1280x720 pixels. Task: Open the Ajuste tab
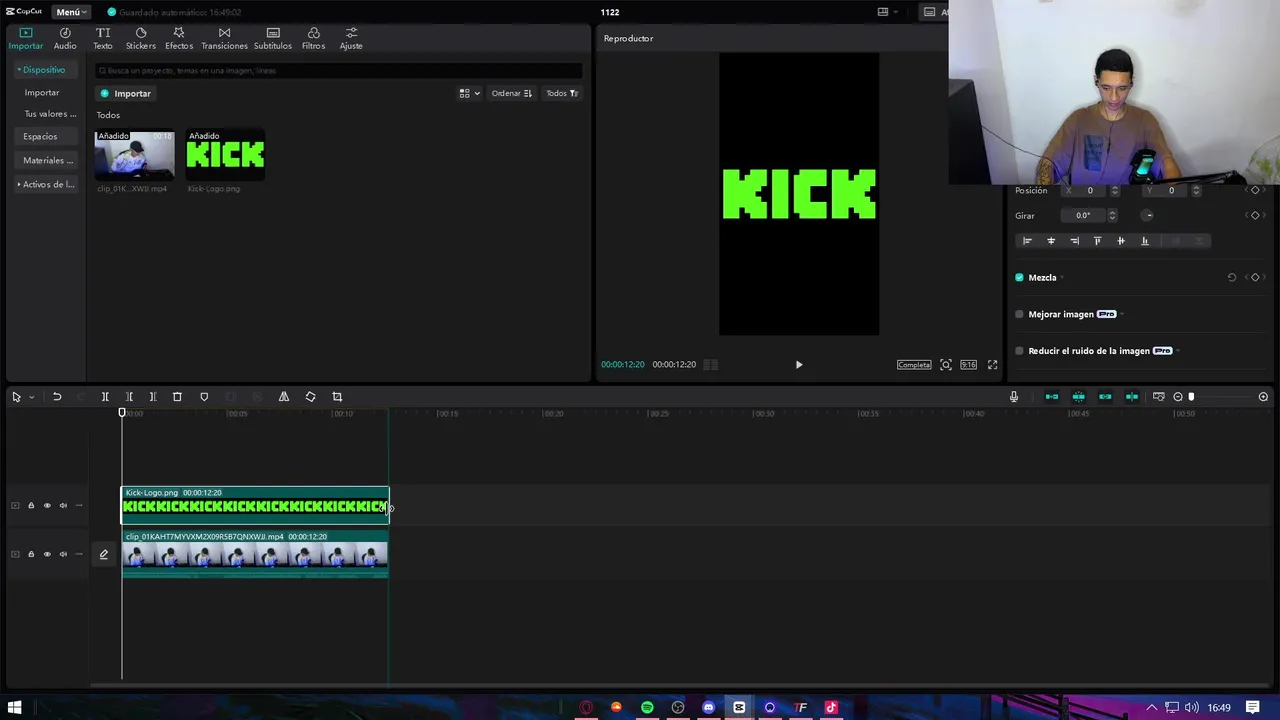[351, 38]
